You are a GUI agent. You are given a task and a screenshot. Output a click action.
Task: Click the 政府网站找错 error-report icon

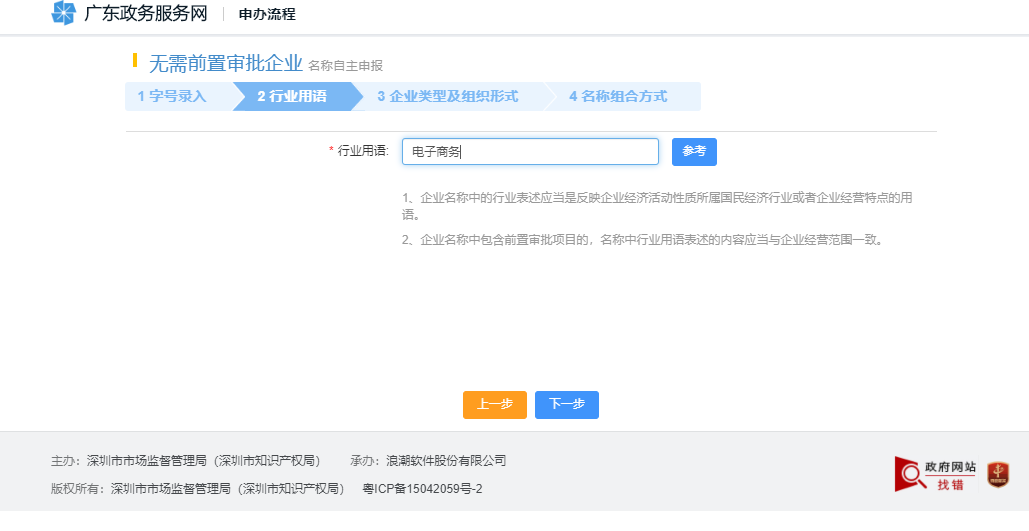point(934,474)
